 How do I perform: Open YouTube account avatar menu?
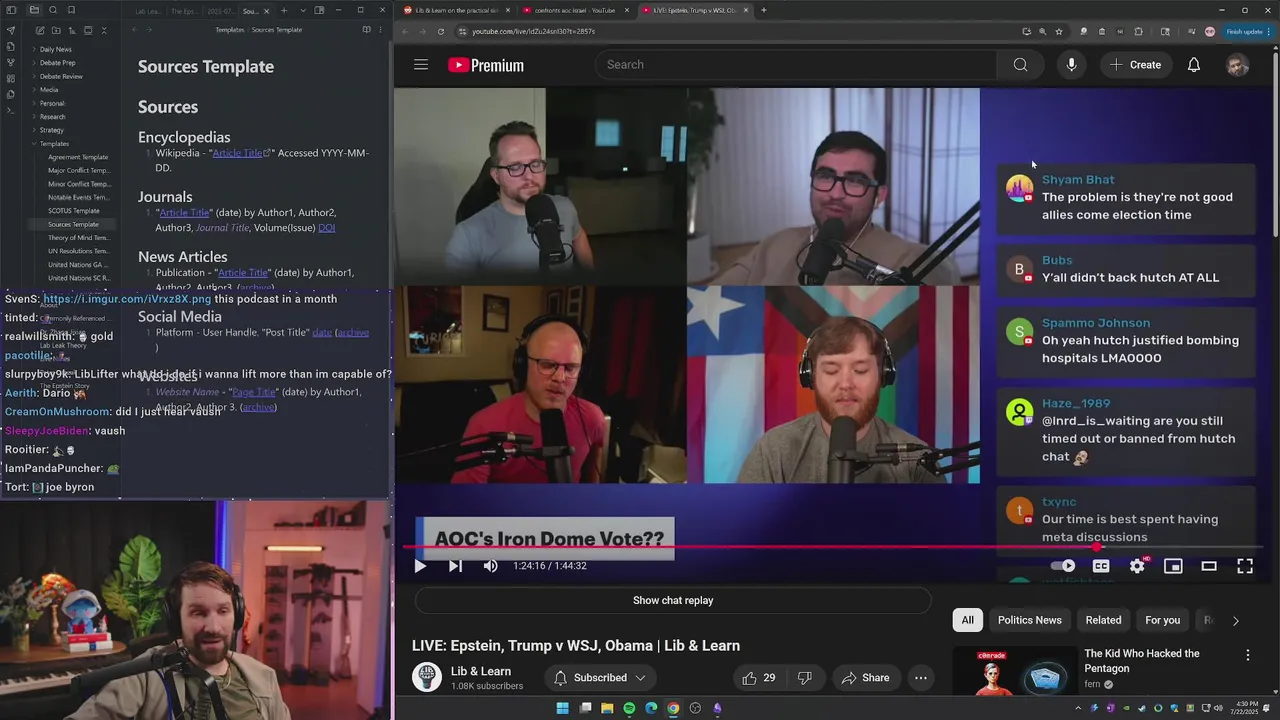point(1238,65)
